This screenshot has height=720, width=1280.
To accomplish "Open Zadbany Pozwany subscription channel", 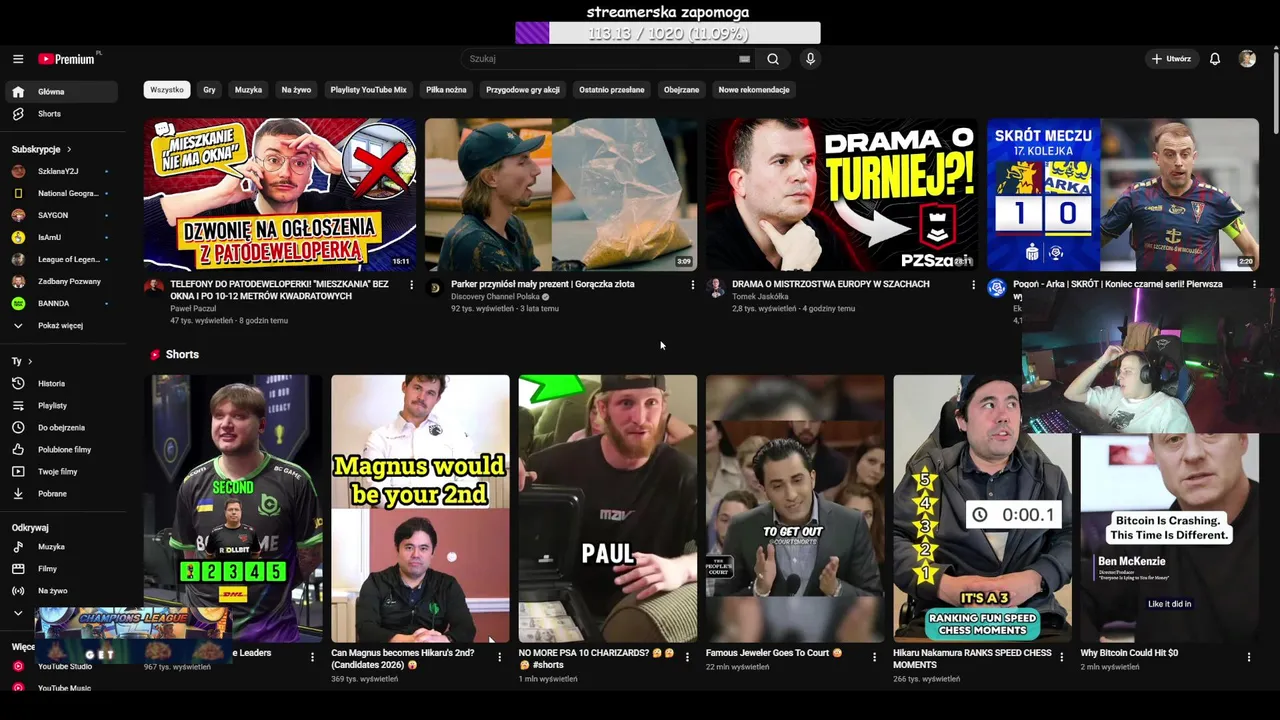I will click(x=60, y=282).
